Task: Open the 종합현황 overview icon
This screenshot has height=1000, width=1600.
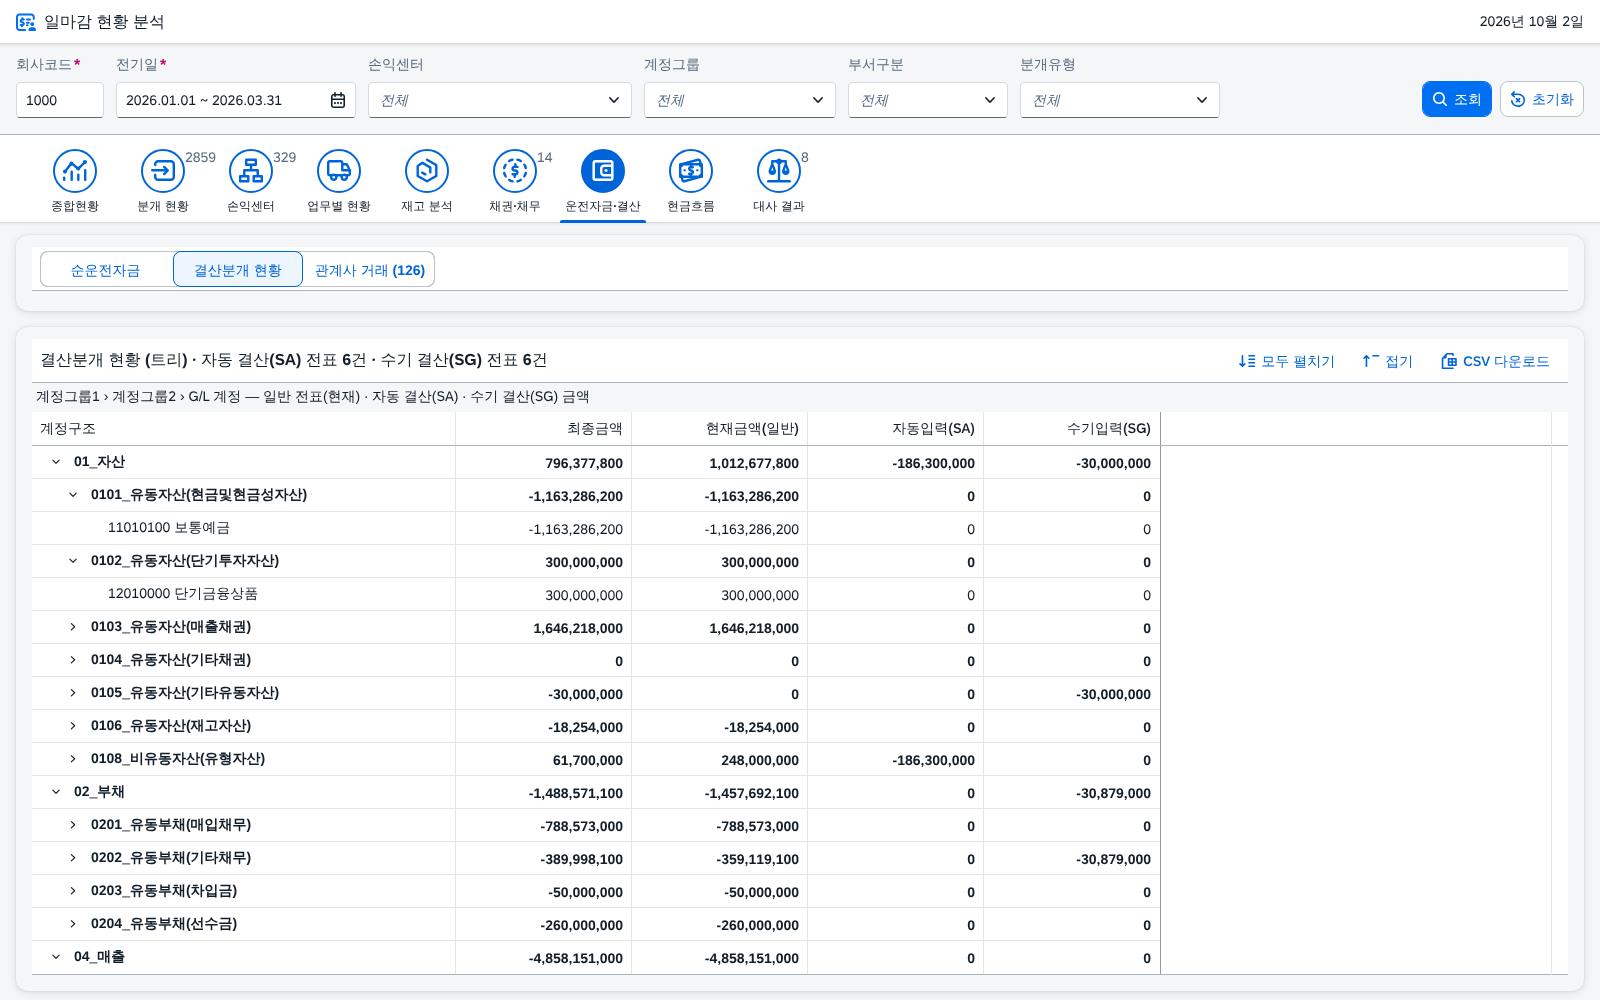Action: click(75, 171)
